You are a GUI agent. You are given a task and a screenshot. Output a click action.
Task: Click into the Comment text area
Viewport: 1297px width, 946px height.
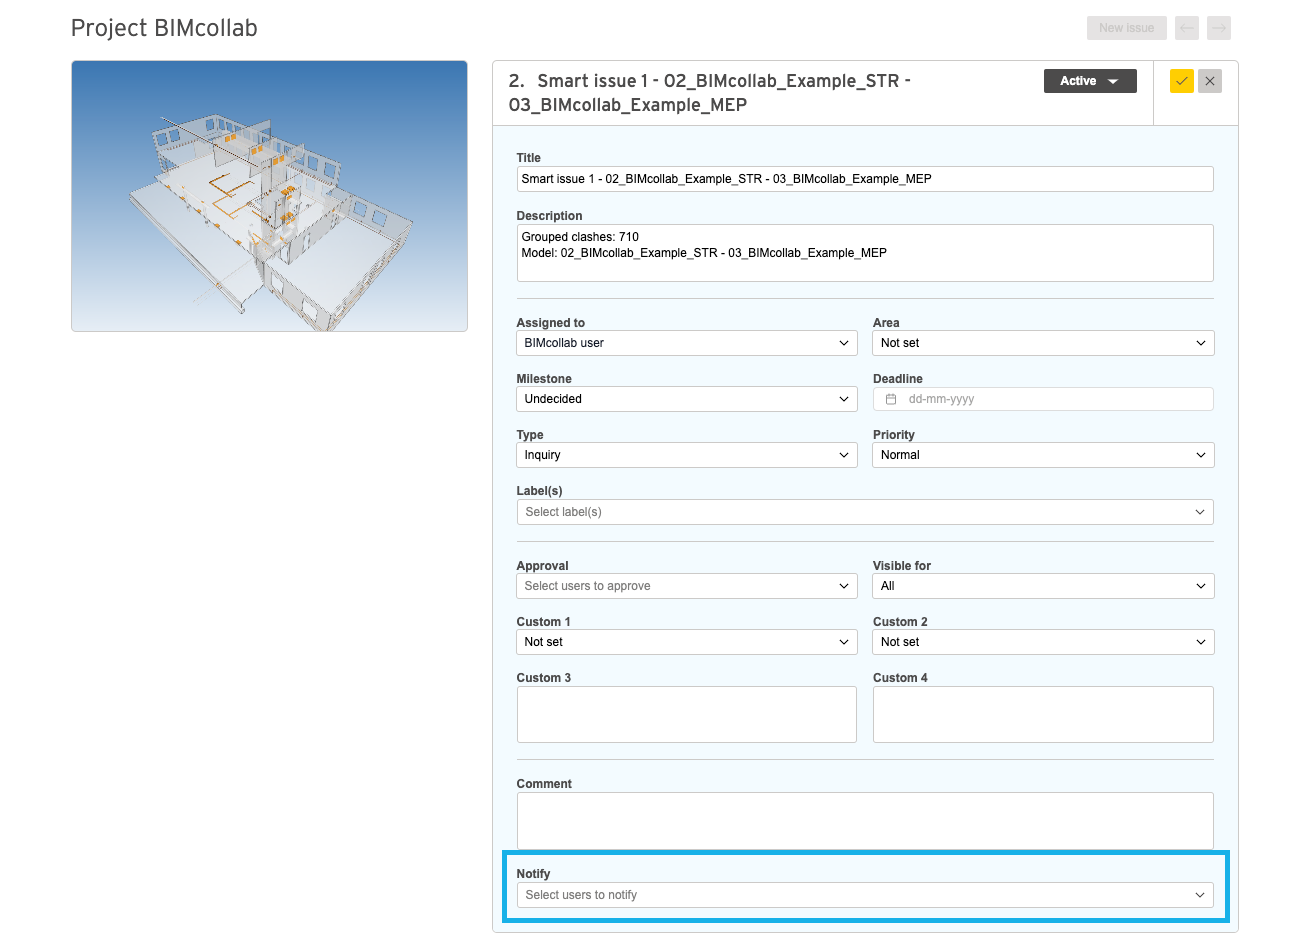[x=865, y=821]
